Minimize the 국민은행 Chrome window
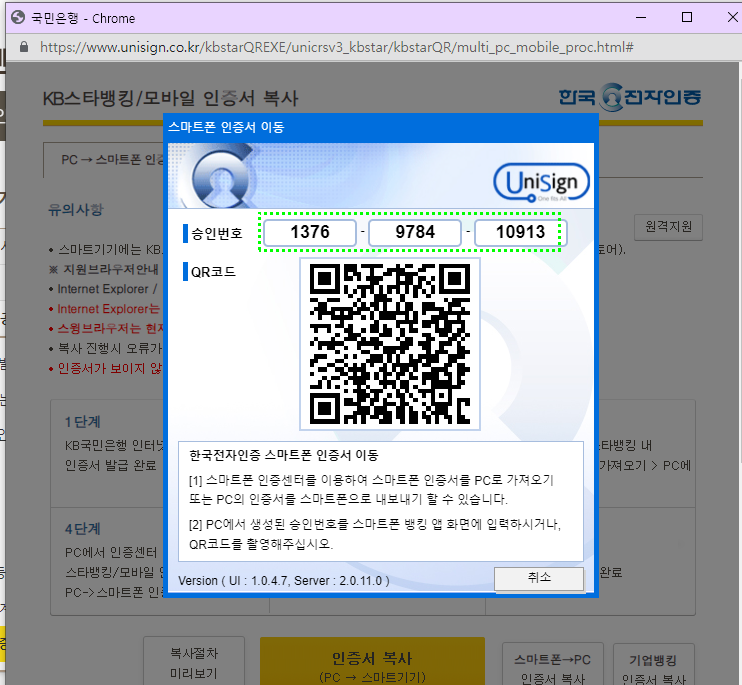Viewport: 742px width, 685px height. [x=641, y=18]
